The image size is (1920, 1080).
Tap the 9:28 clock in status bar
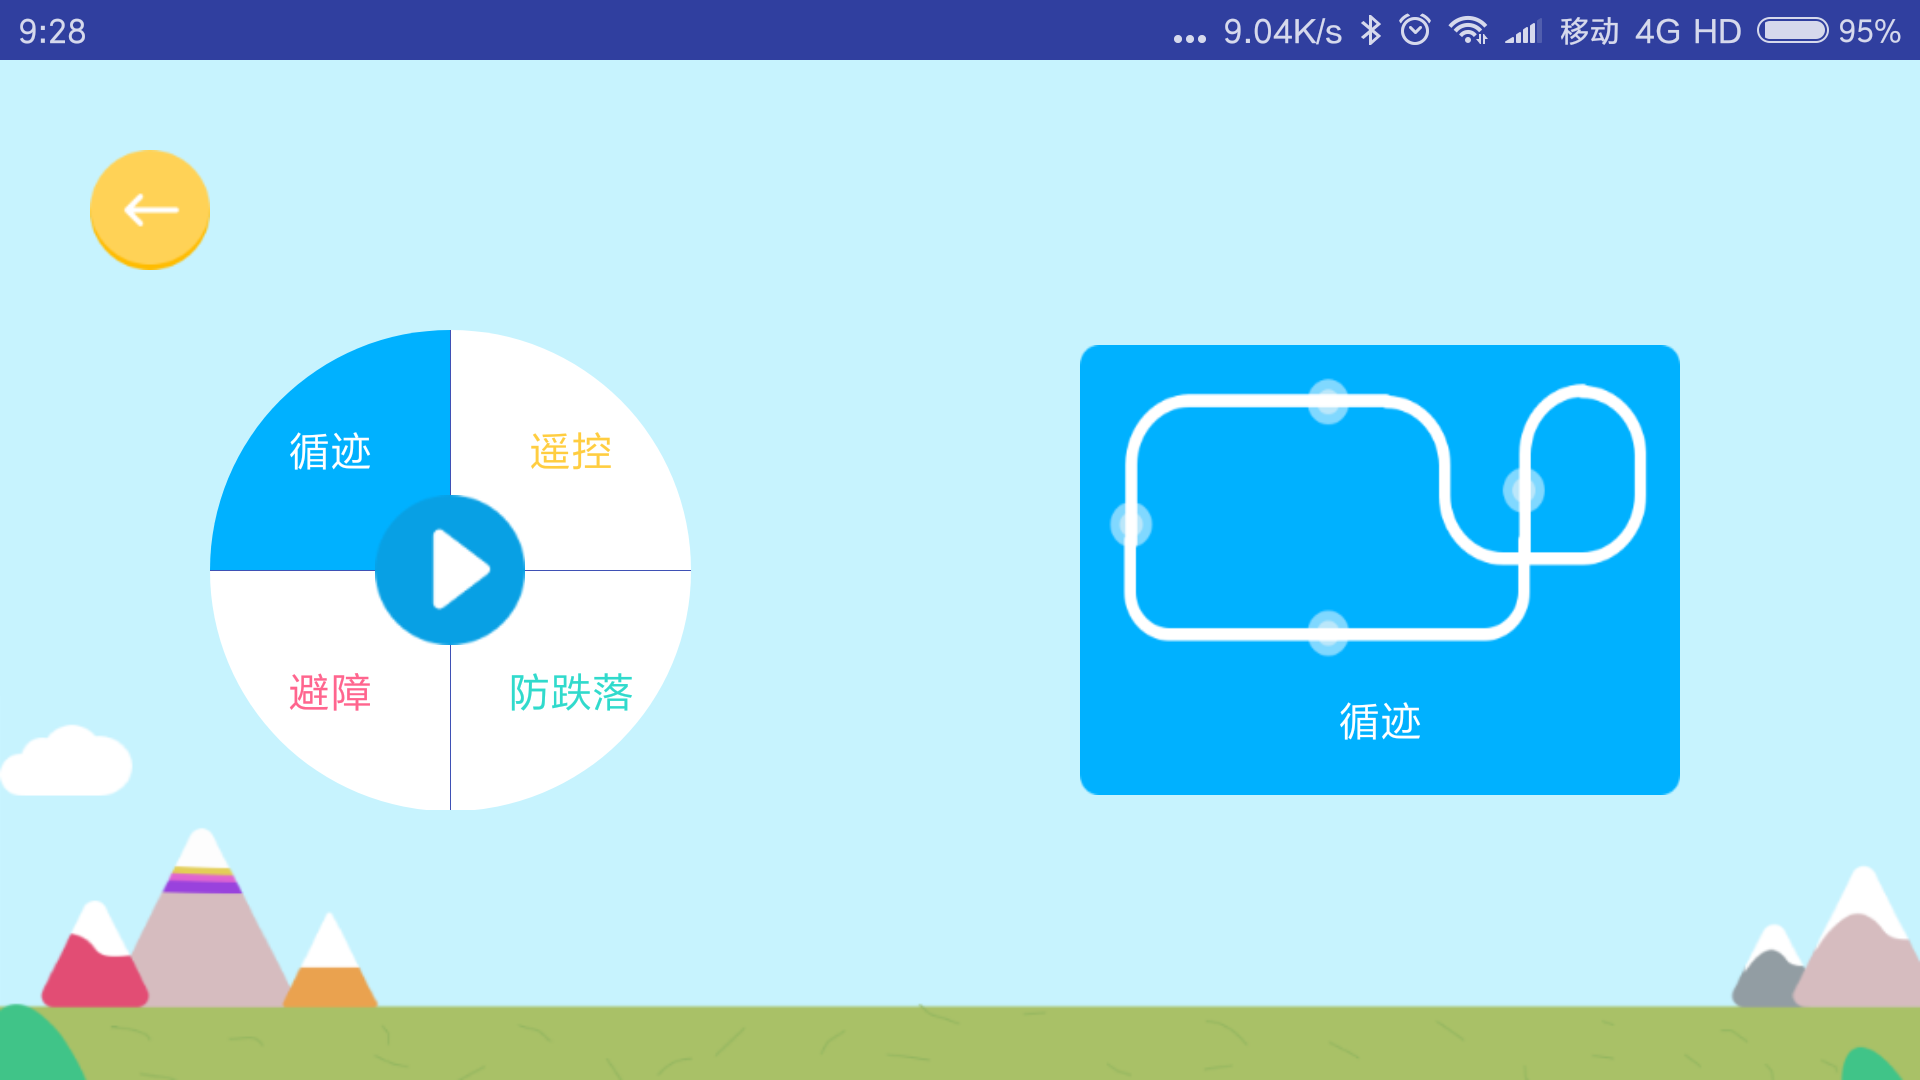coord(52,31)
